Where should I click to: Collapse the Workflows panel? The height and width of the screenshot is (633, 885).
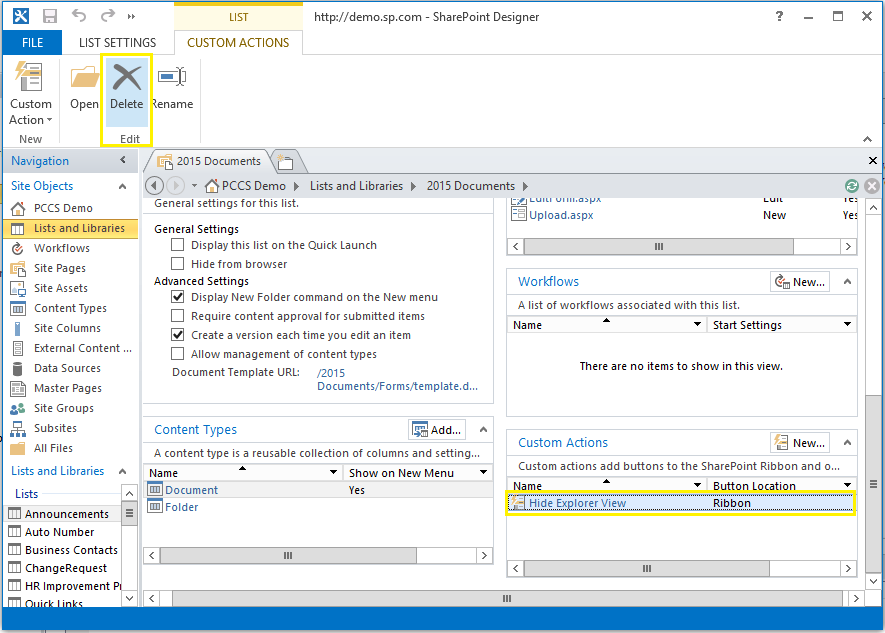point(847,282)
